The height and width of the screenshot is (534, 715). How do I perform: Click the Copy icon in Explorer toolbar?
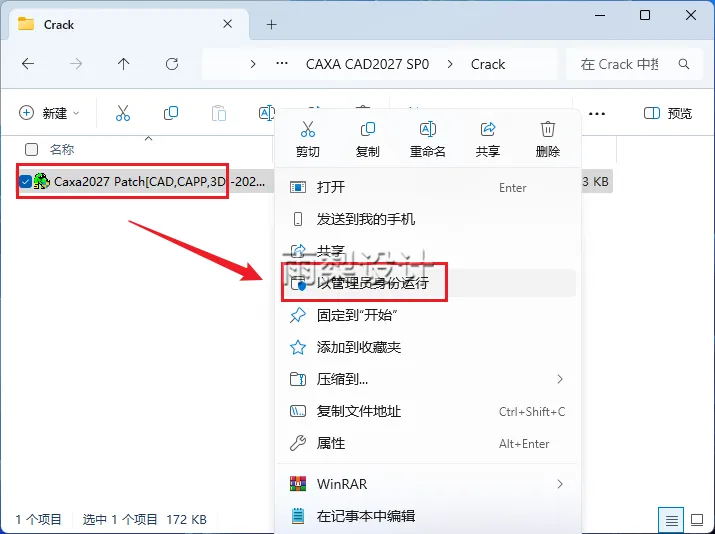(x=171, y=113)
